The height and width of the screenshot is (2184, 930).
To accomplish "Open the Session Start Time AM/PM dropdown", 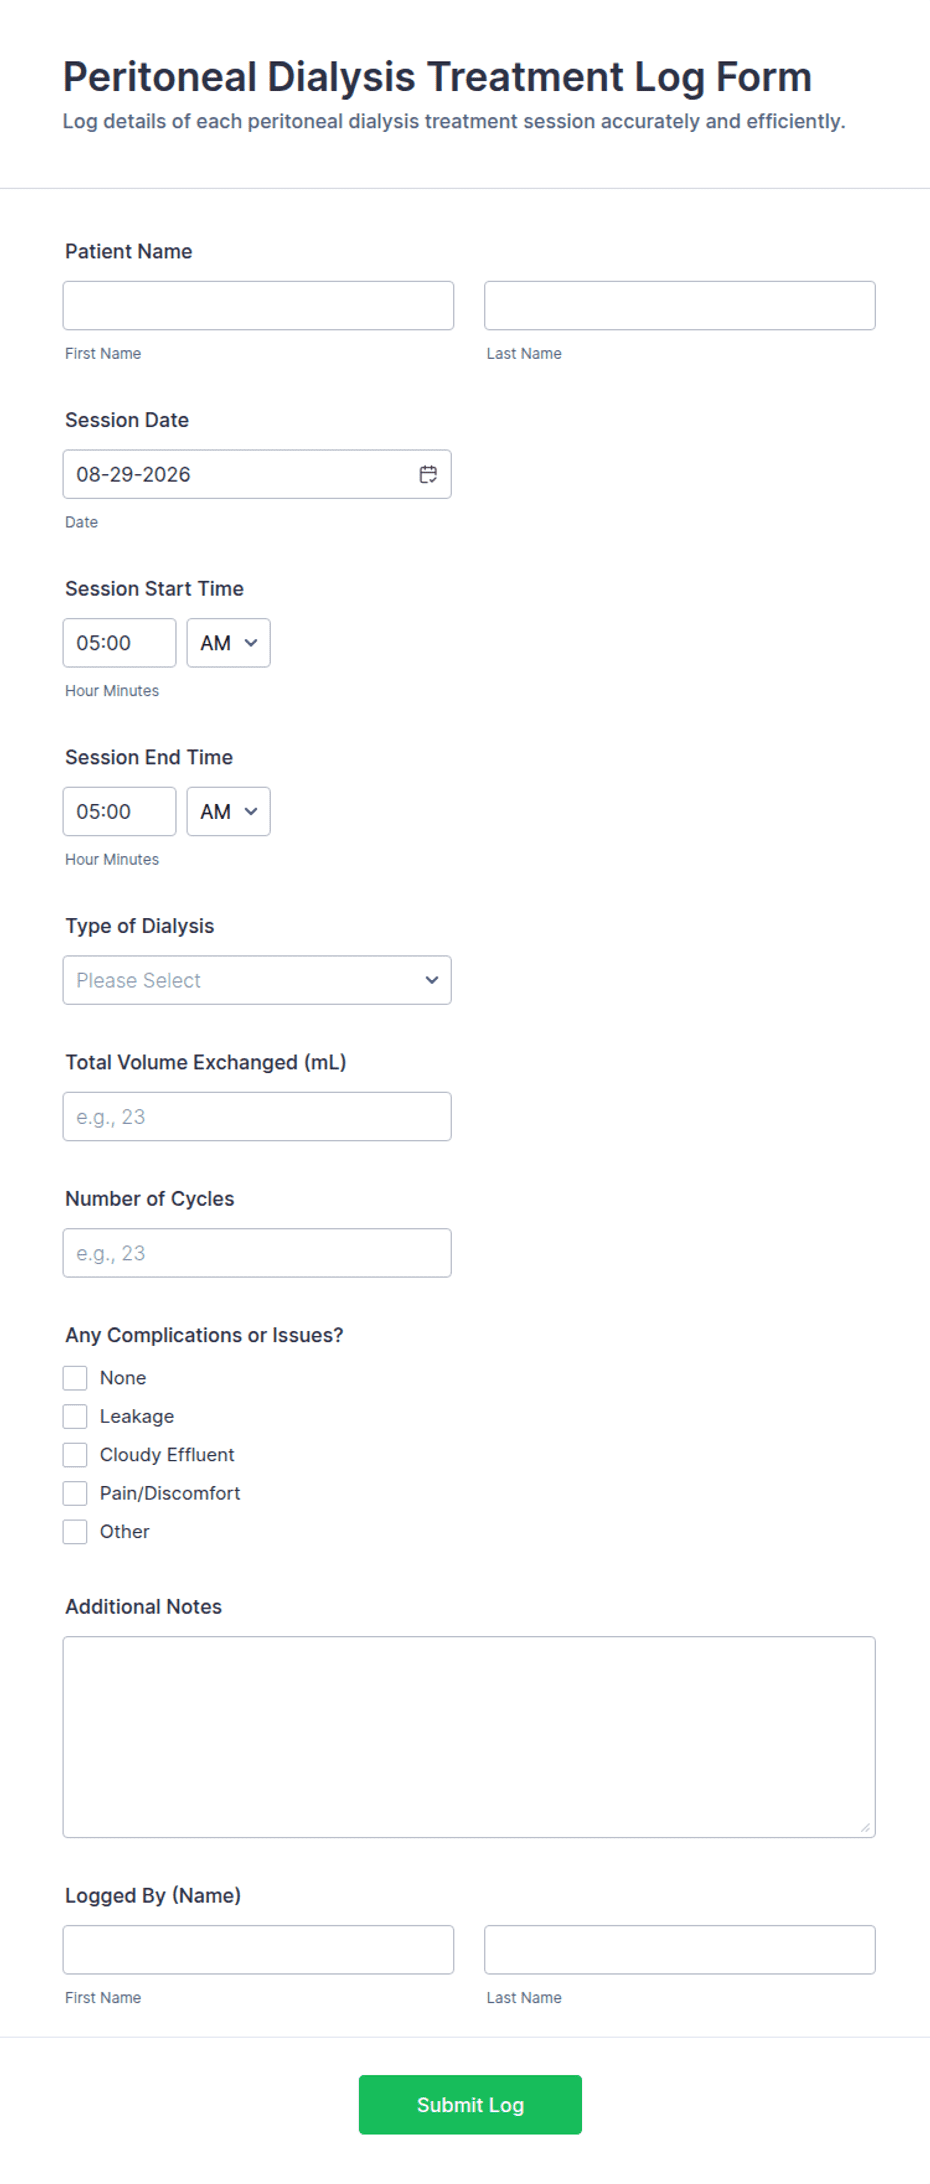I will point(228,643).
